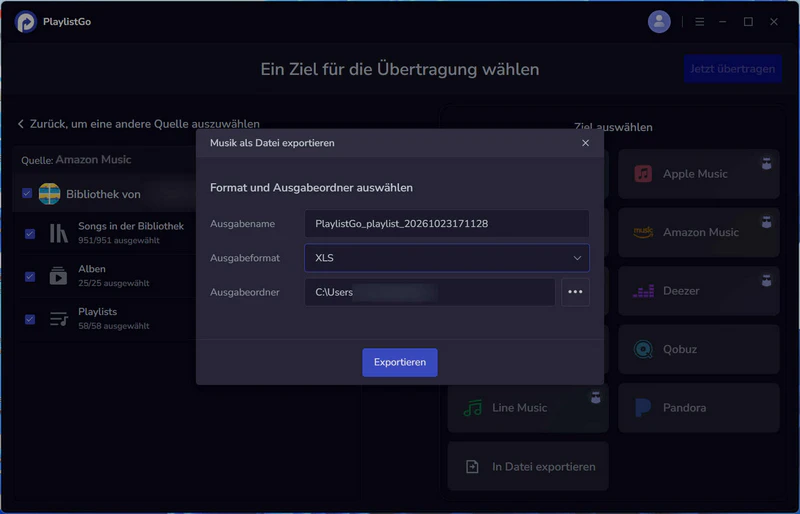This screenshot has height=514, width=800.
Task: Click the Amazon Music logo icon
Action: (x=643, y=232)
